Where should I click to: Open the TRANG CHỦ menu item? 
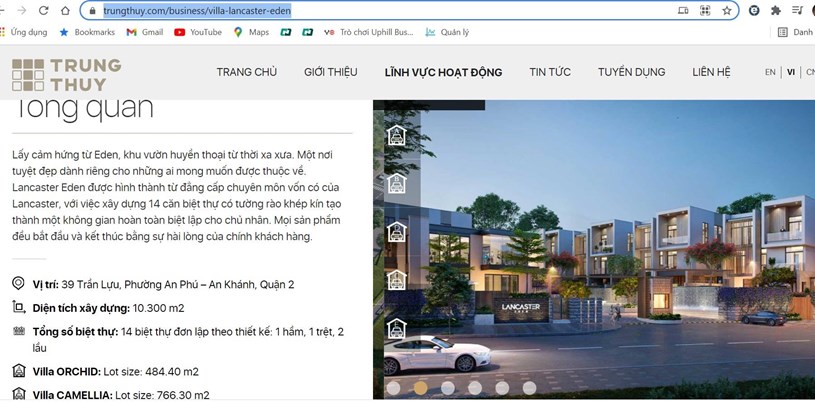(x=247, y=72)
